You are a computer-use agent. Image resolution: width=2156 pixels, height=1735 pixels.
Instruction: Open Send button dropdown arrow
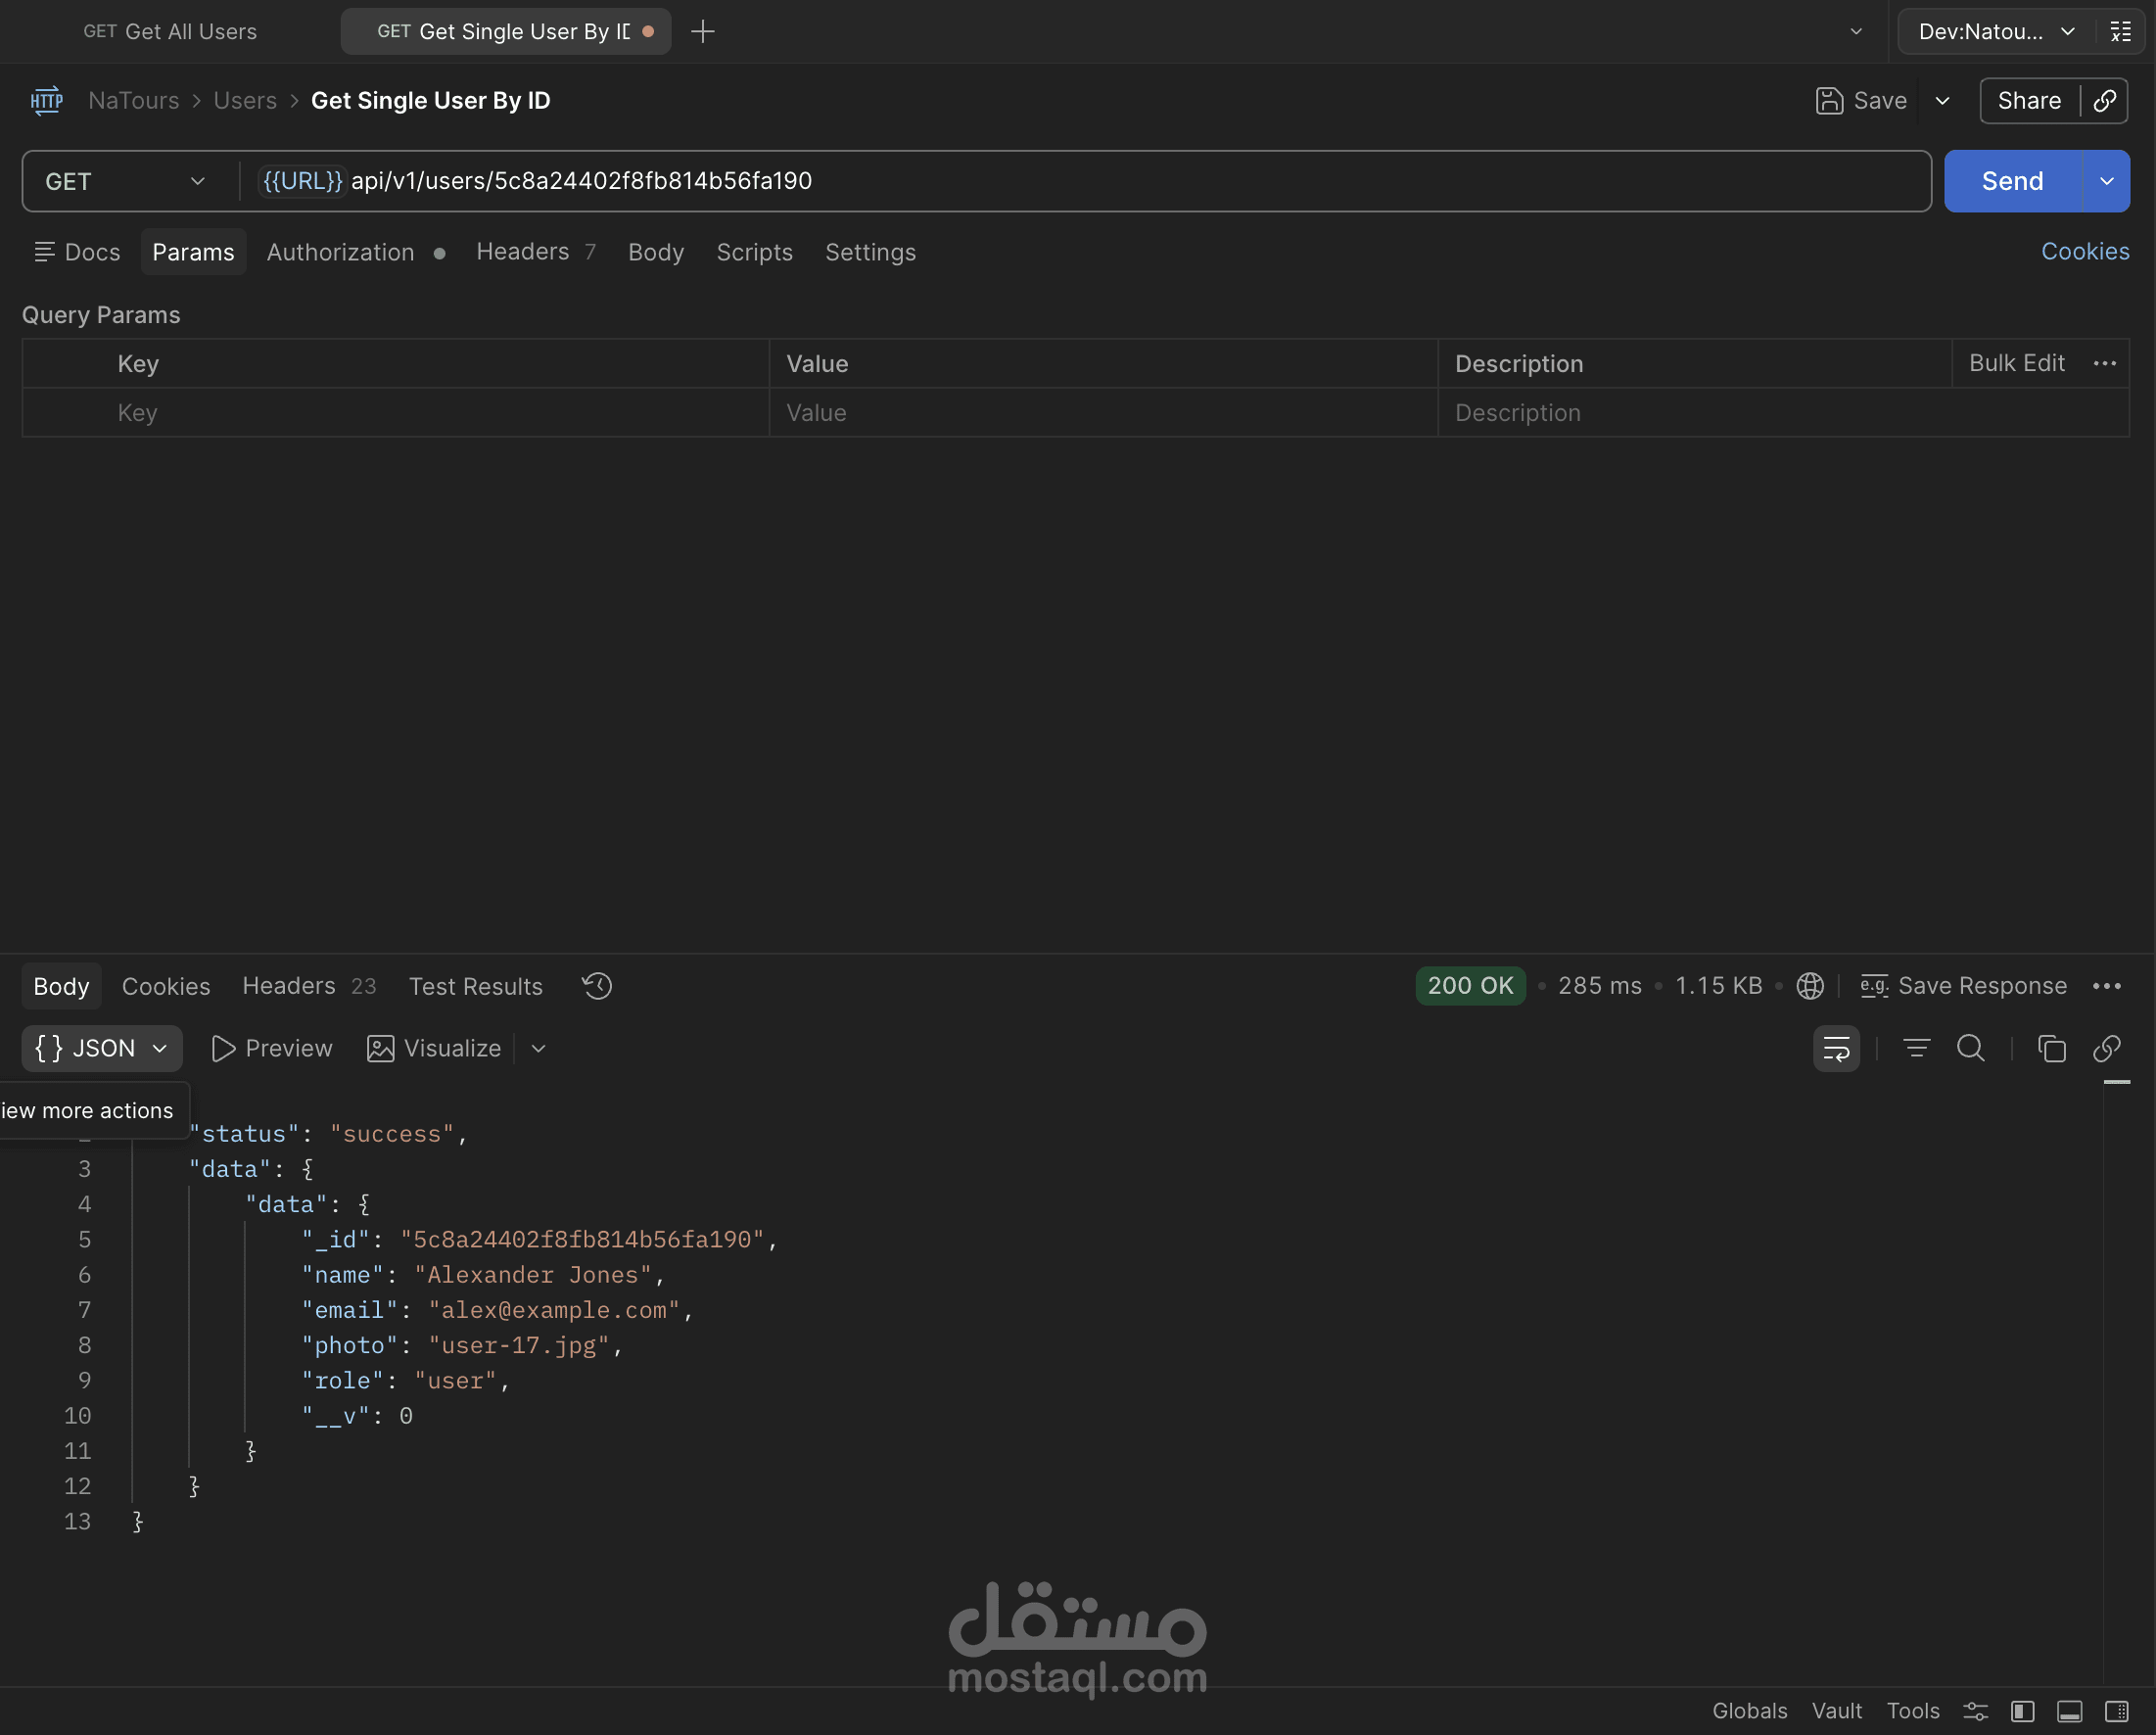pos(2106,181)
